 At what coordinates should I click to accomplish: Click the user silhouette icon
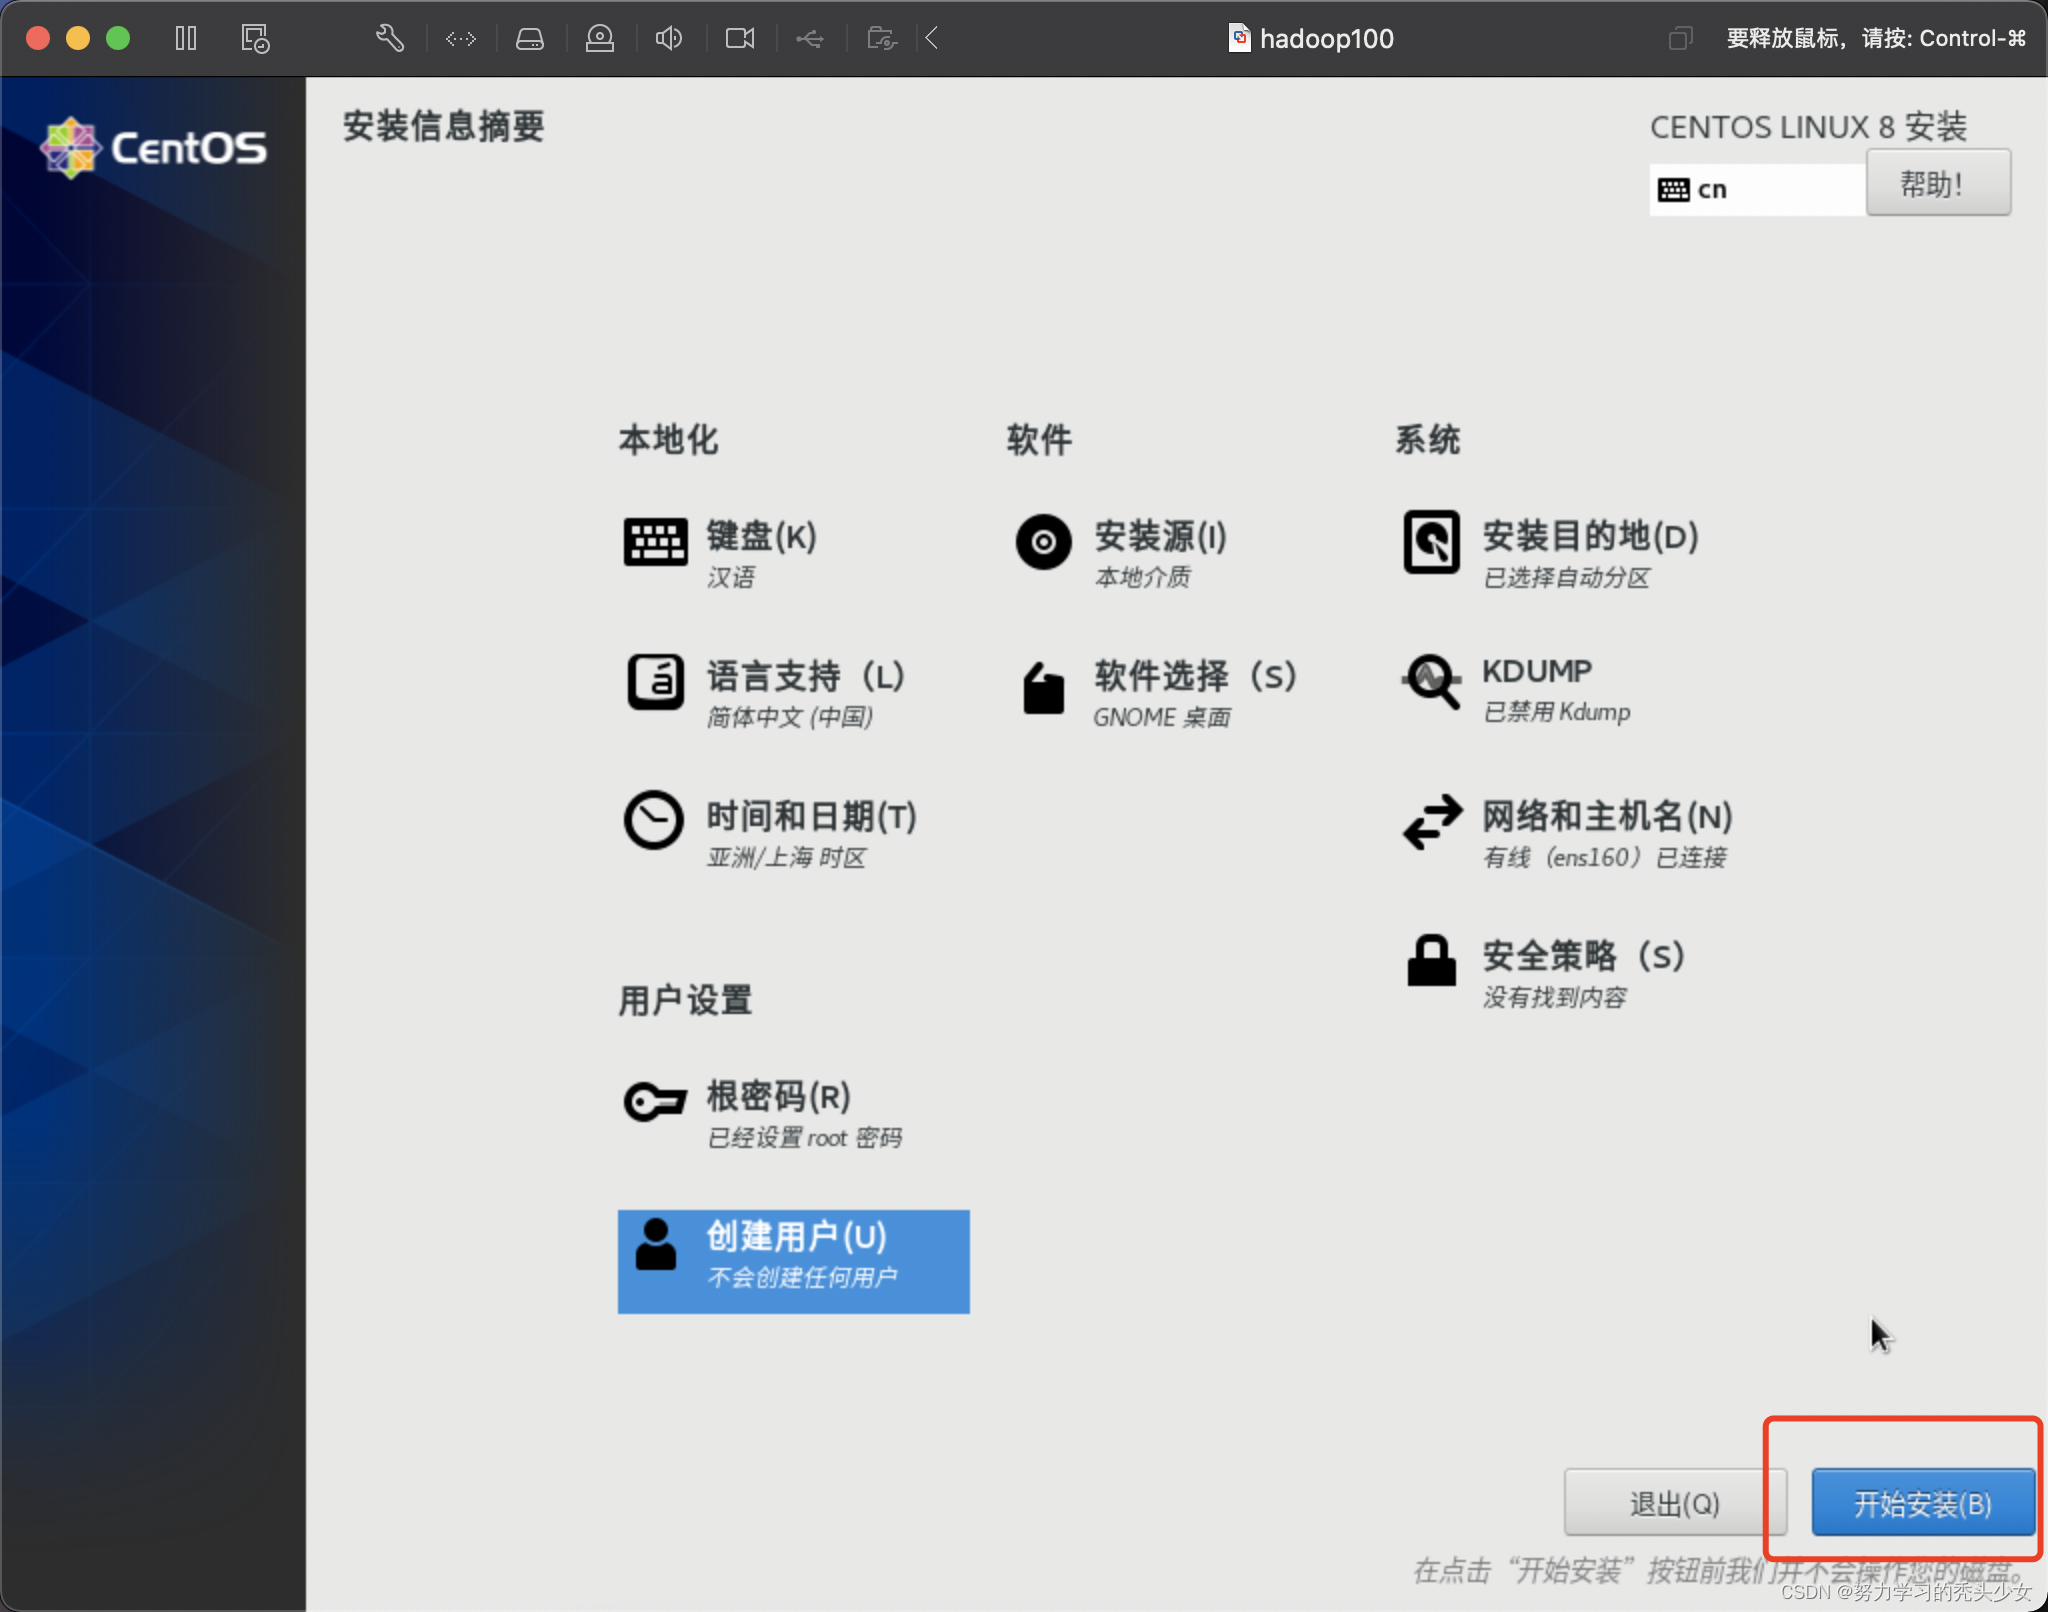pos(655,1245)
